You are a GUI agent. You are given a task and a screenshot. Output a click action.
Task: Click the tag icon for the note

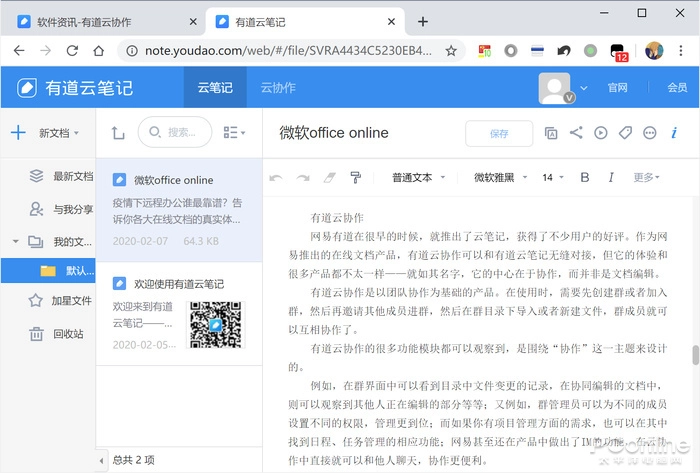625,133
